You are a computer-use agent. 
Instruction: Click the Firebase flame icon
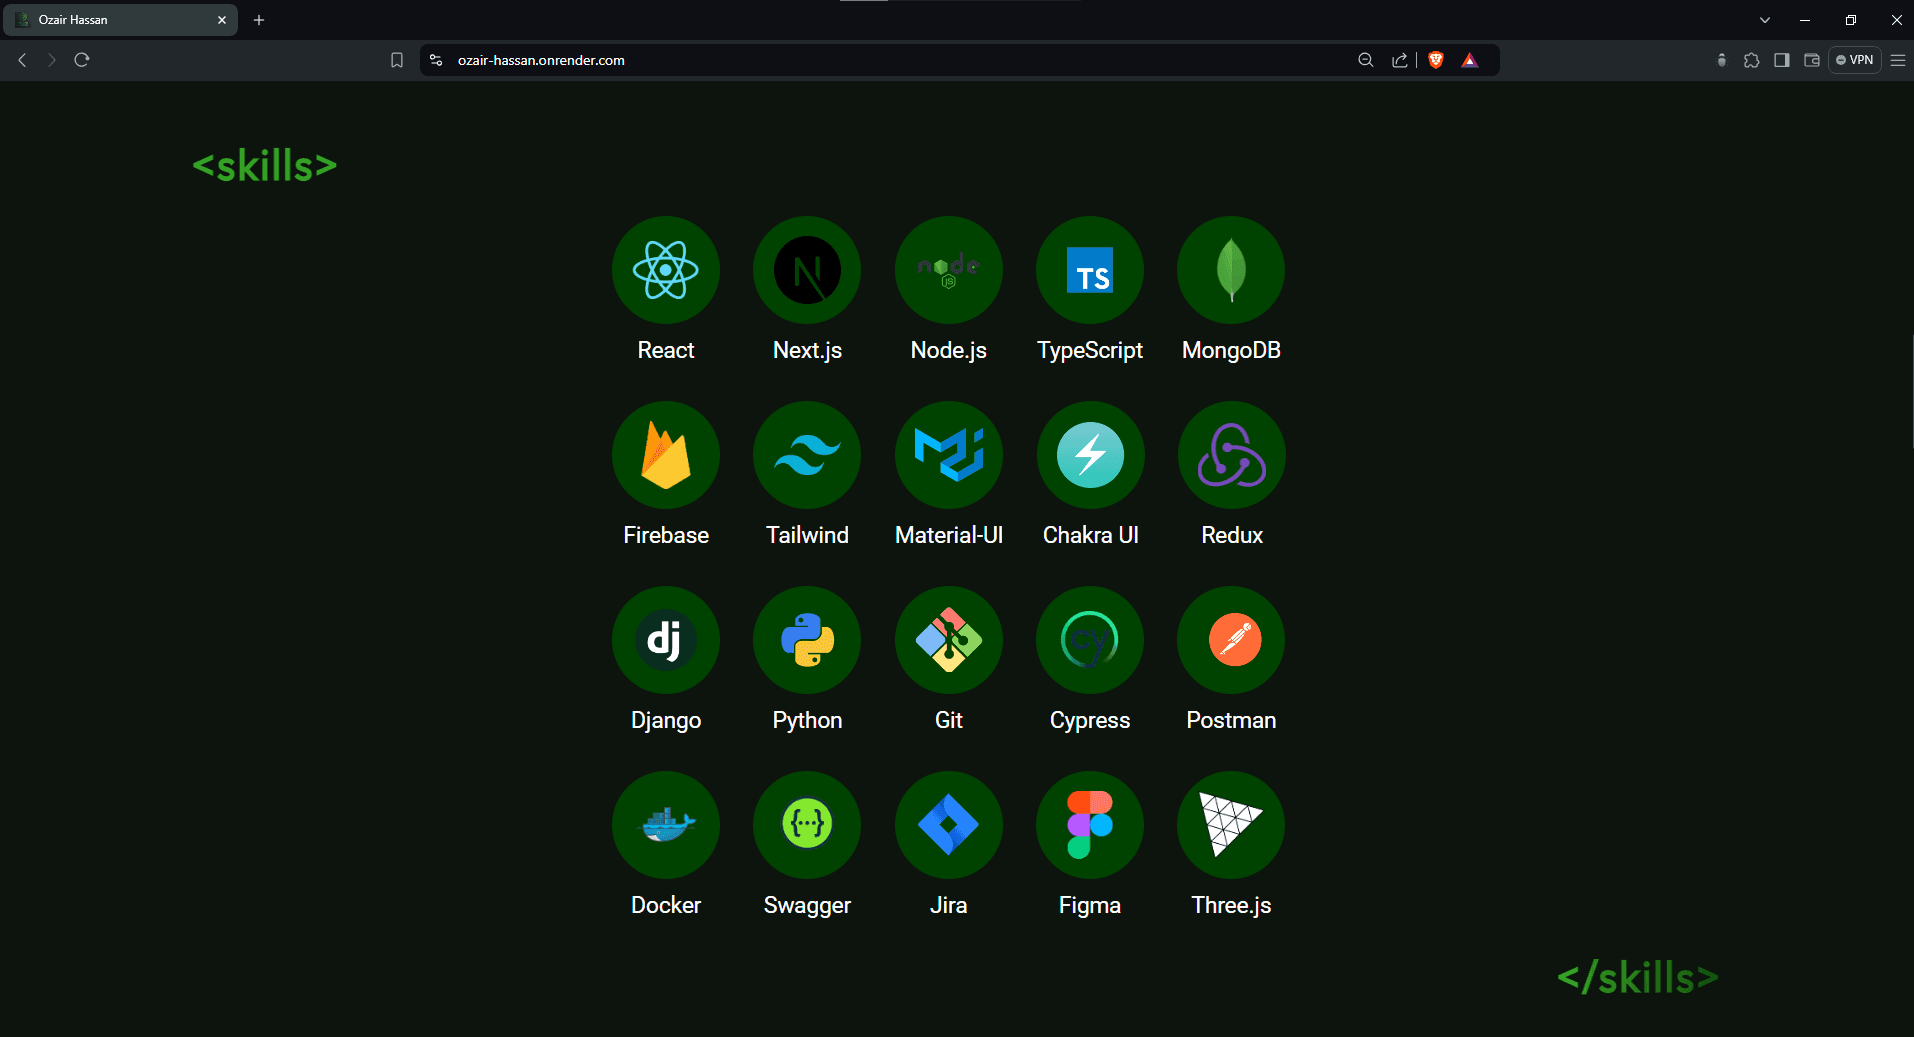(665, 455)
